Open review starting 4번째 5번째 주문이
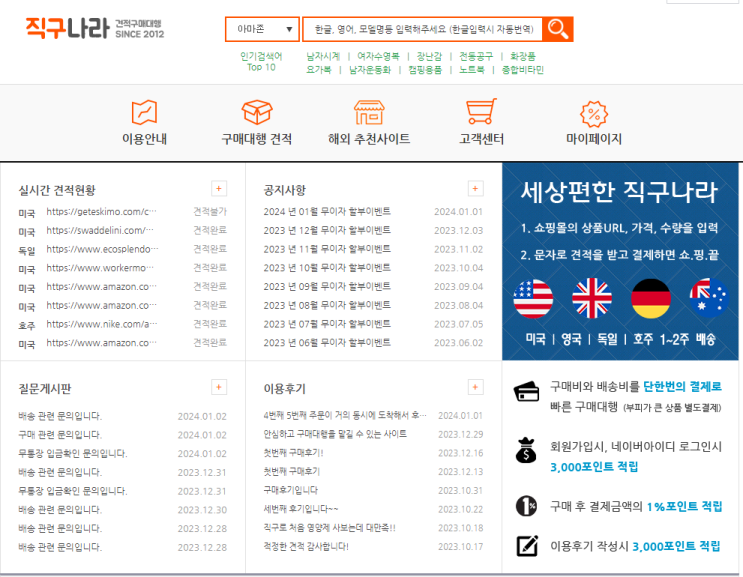743x577 pixels. [345, 416]
